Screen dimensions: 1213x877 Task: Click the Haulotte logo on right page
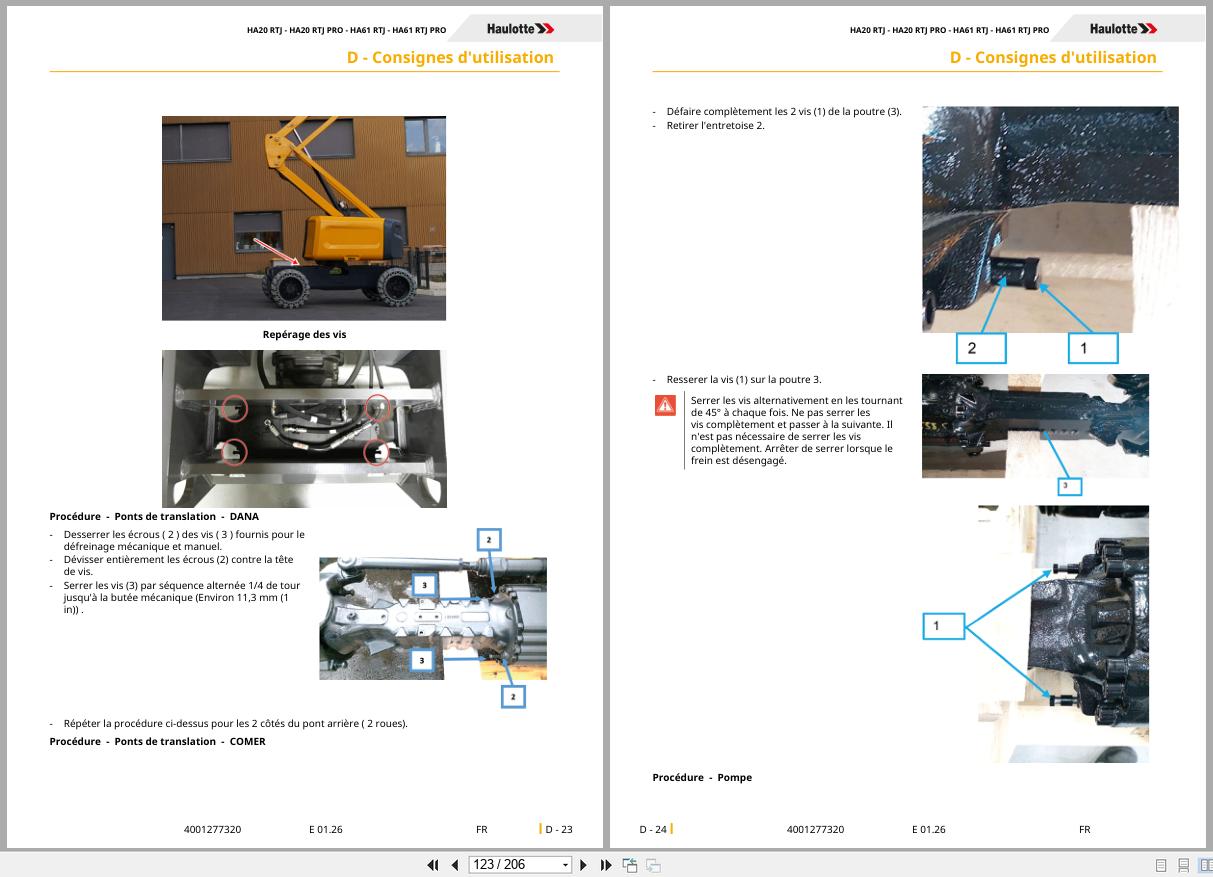pos(1124,29)
